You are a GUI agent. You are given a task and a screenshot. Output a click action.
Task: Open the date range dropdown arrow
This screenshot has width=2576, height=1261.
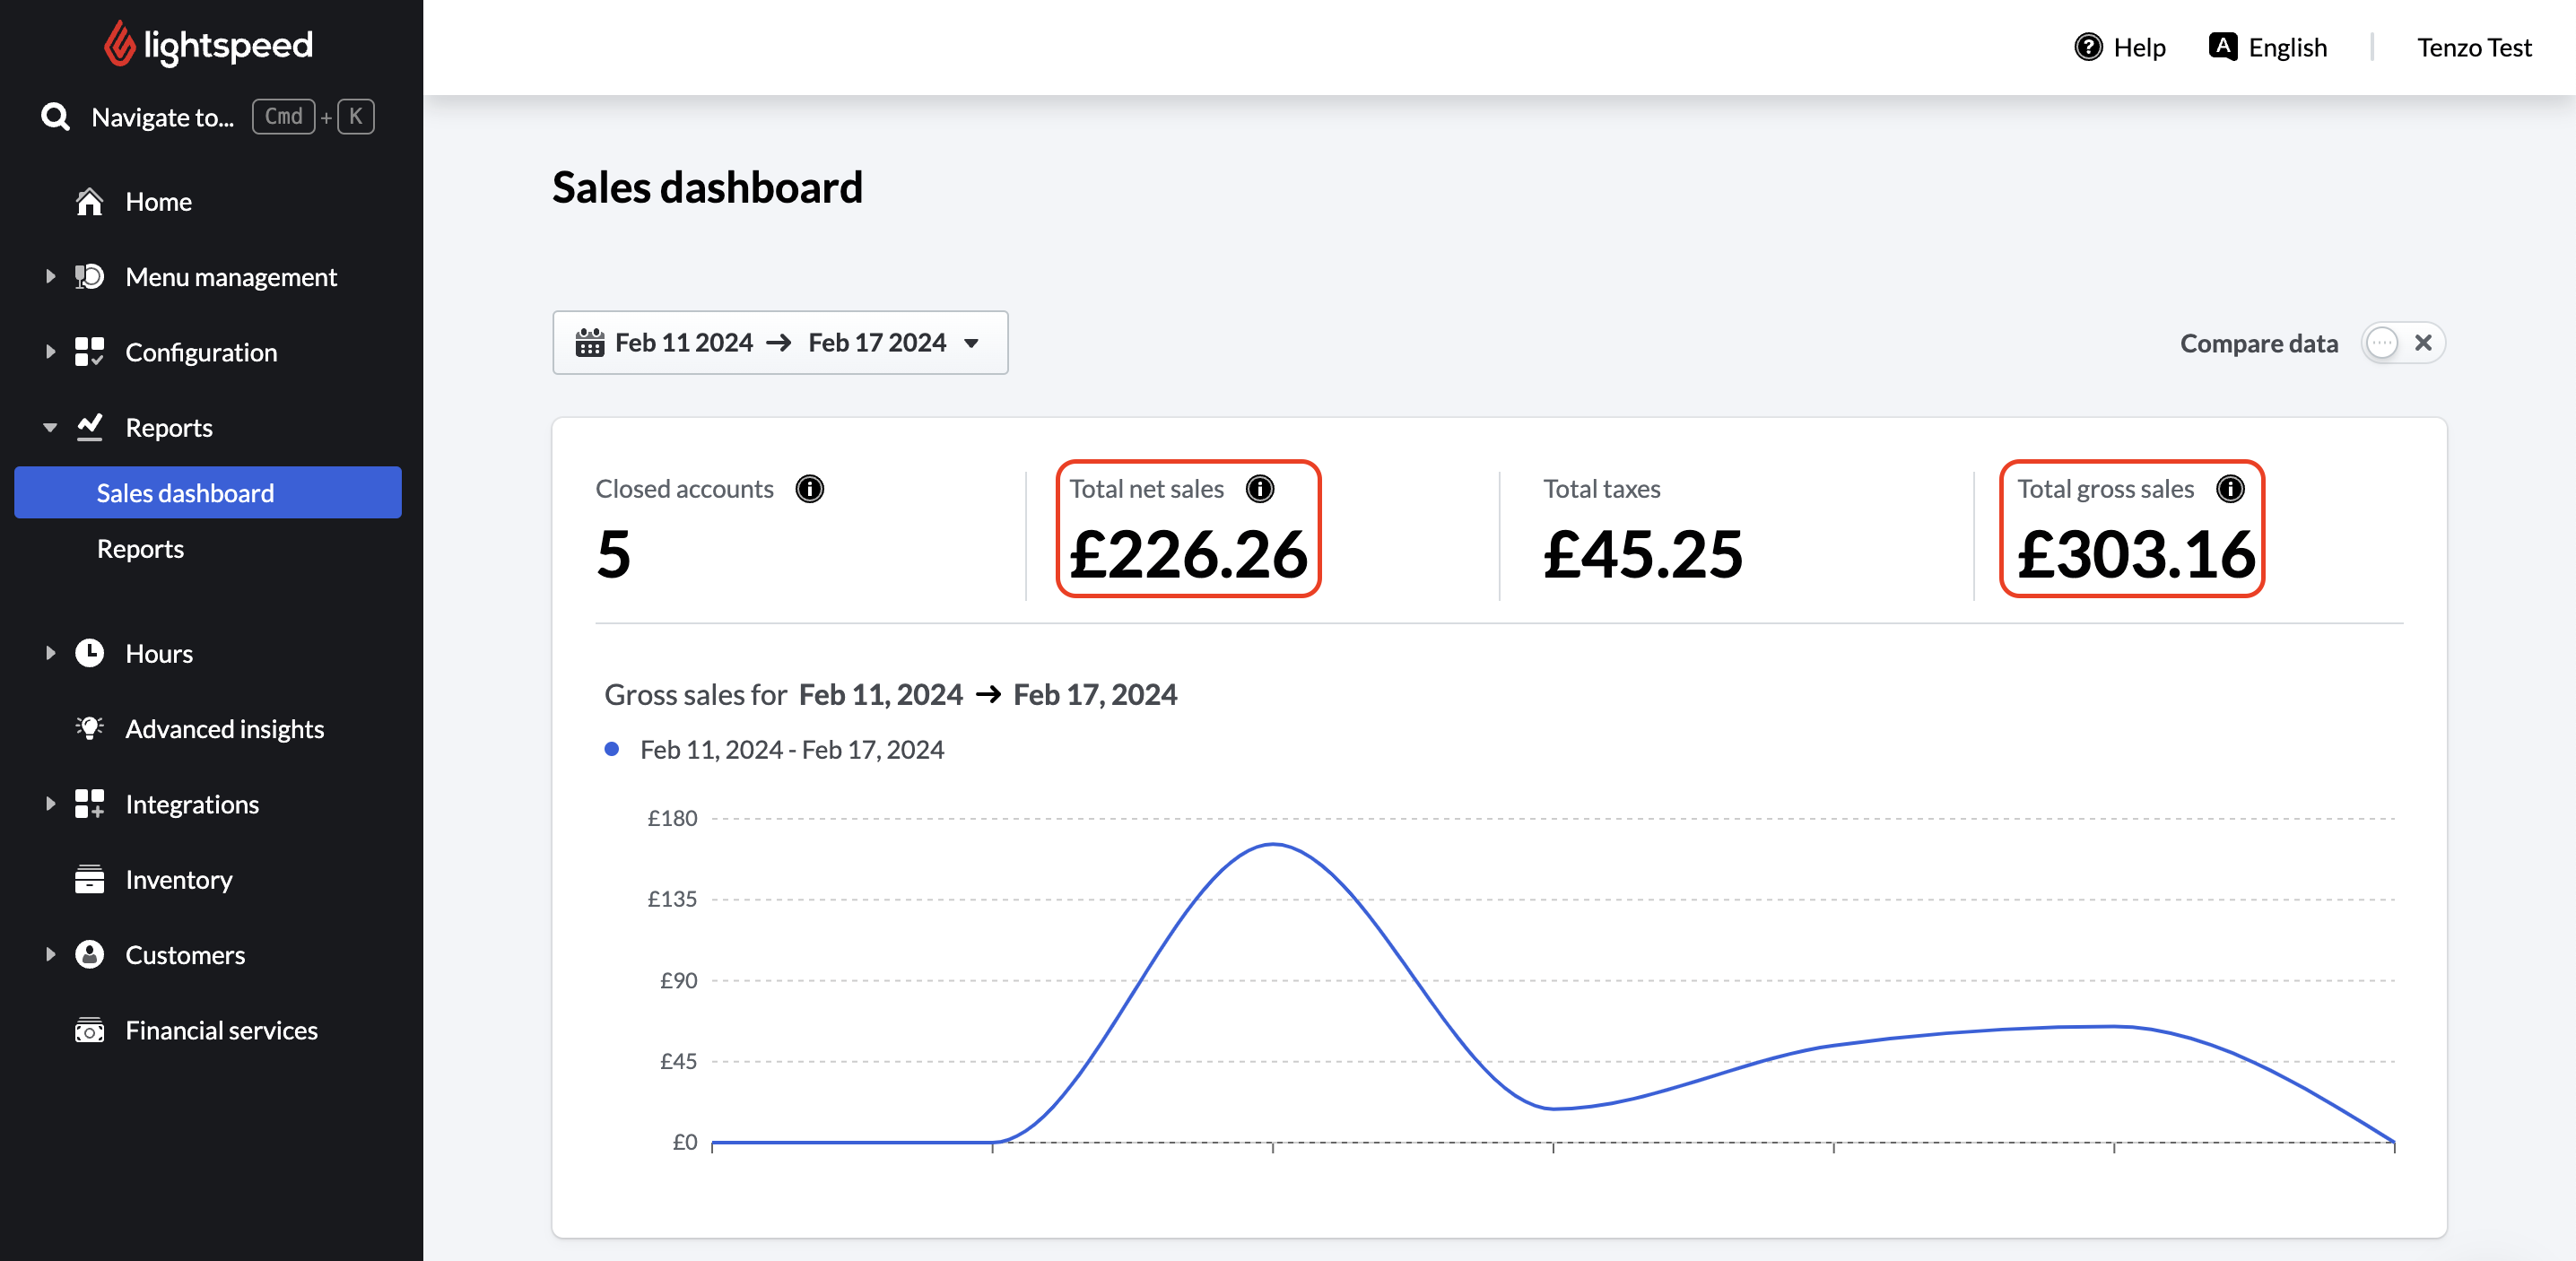point(971,344)
